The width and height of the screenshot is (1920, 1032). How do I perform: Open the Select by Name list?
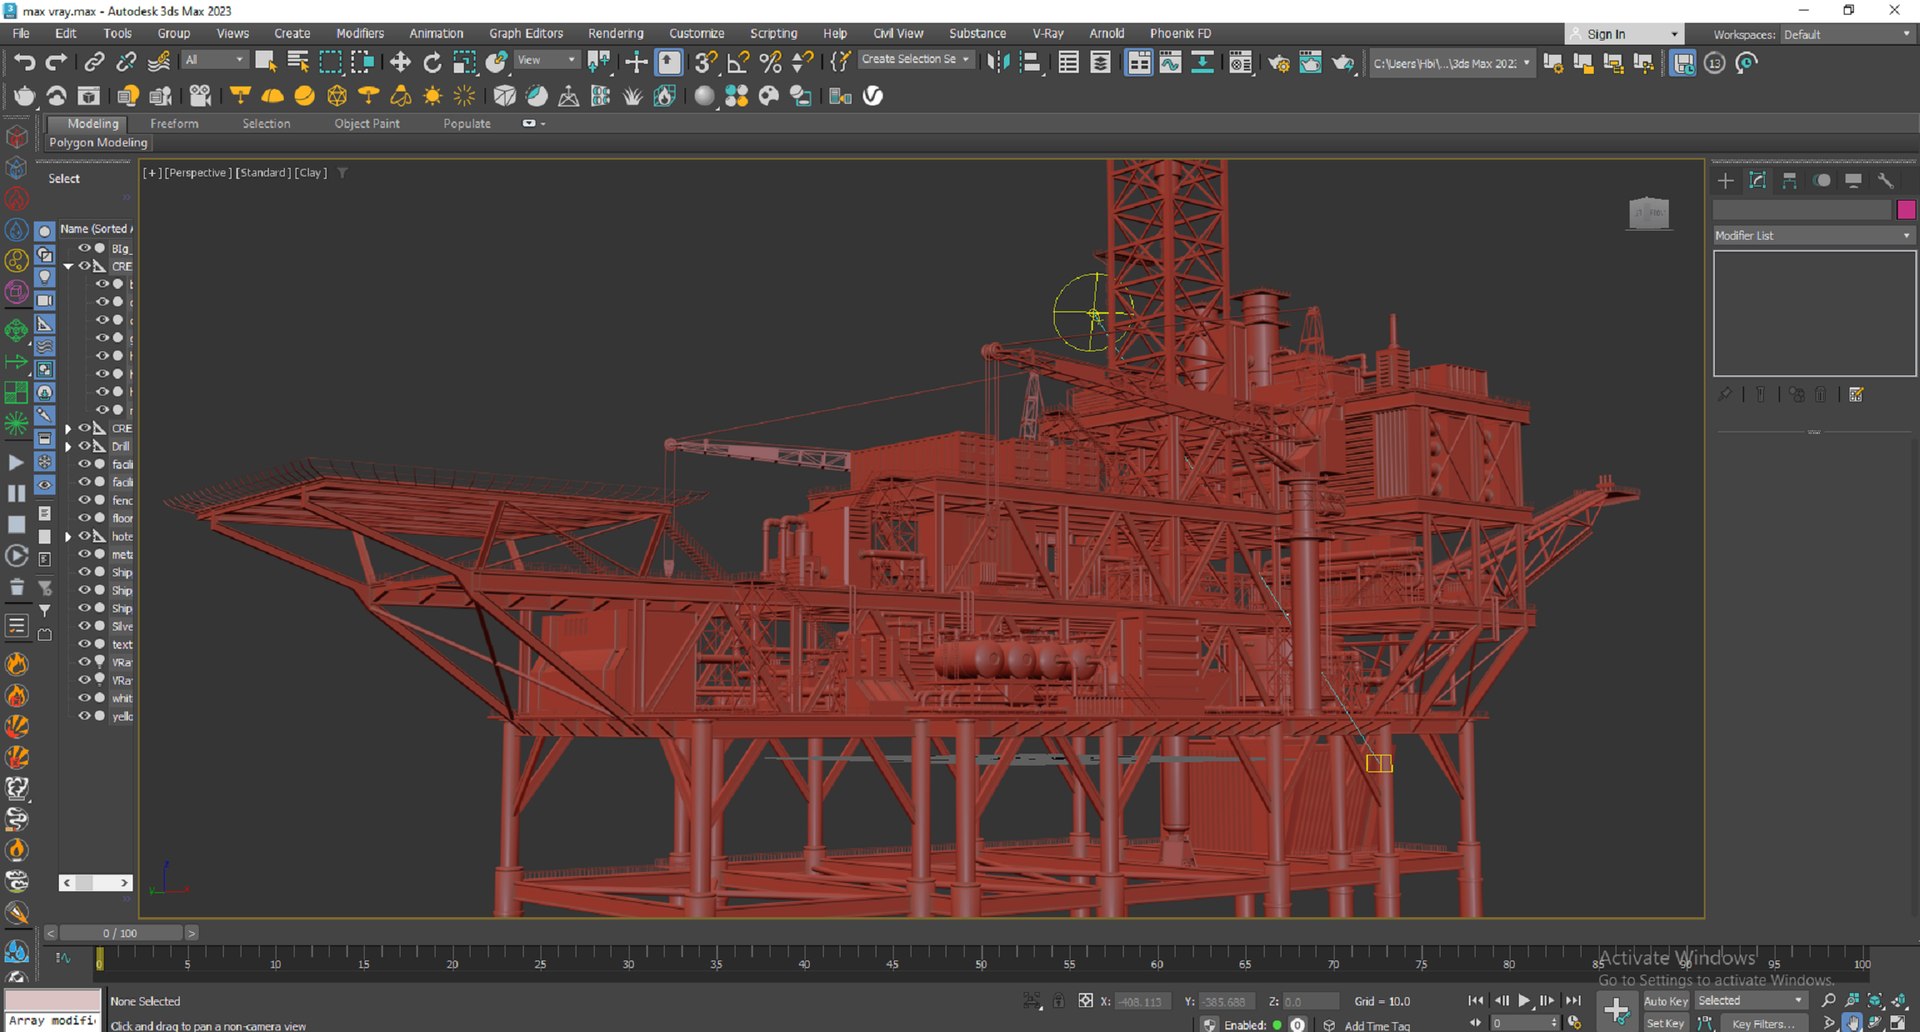pos(297,62)
